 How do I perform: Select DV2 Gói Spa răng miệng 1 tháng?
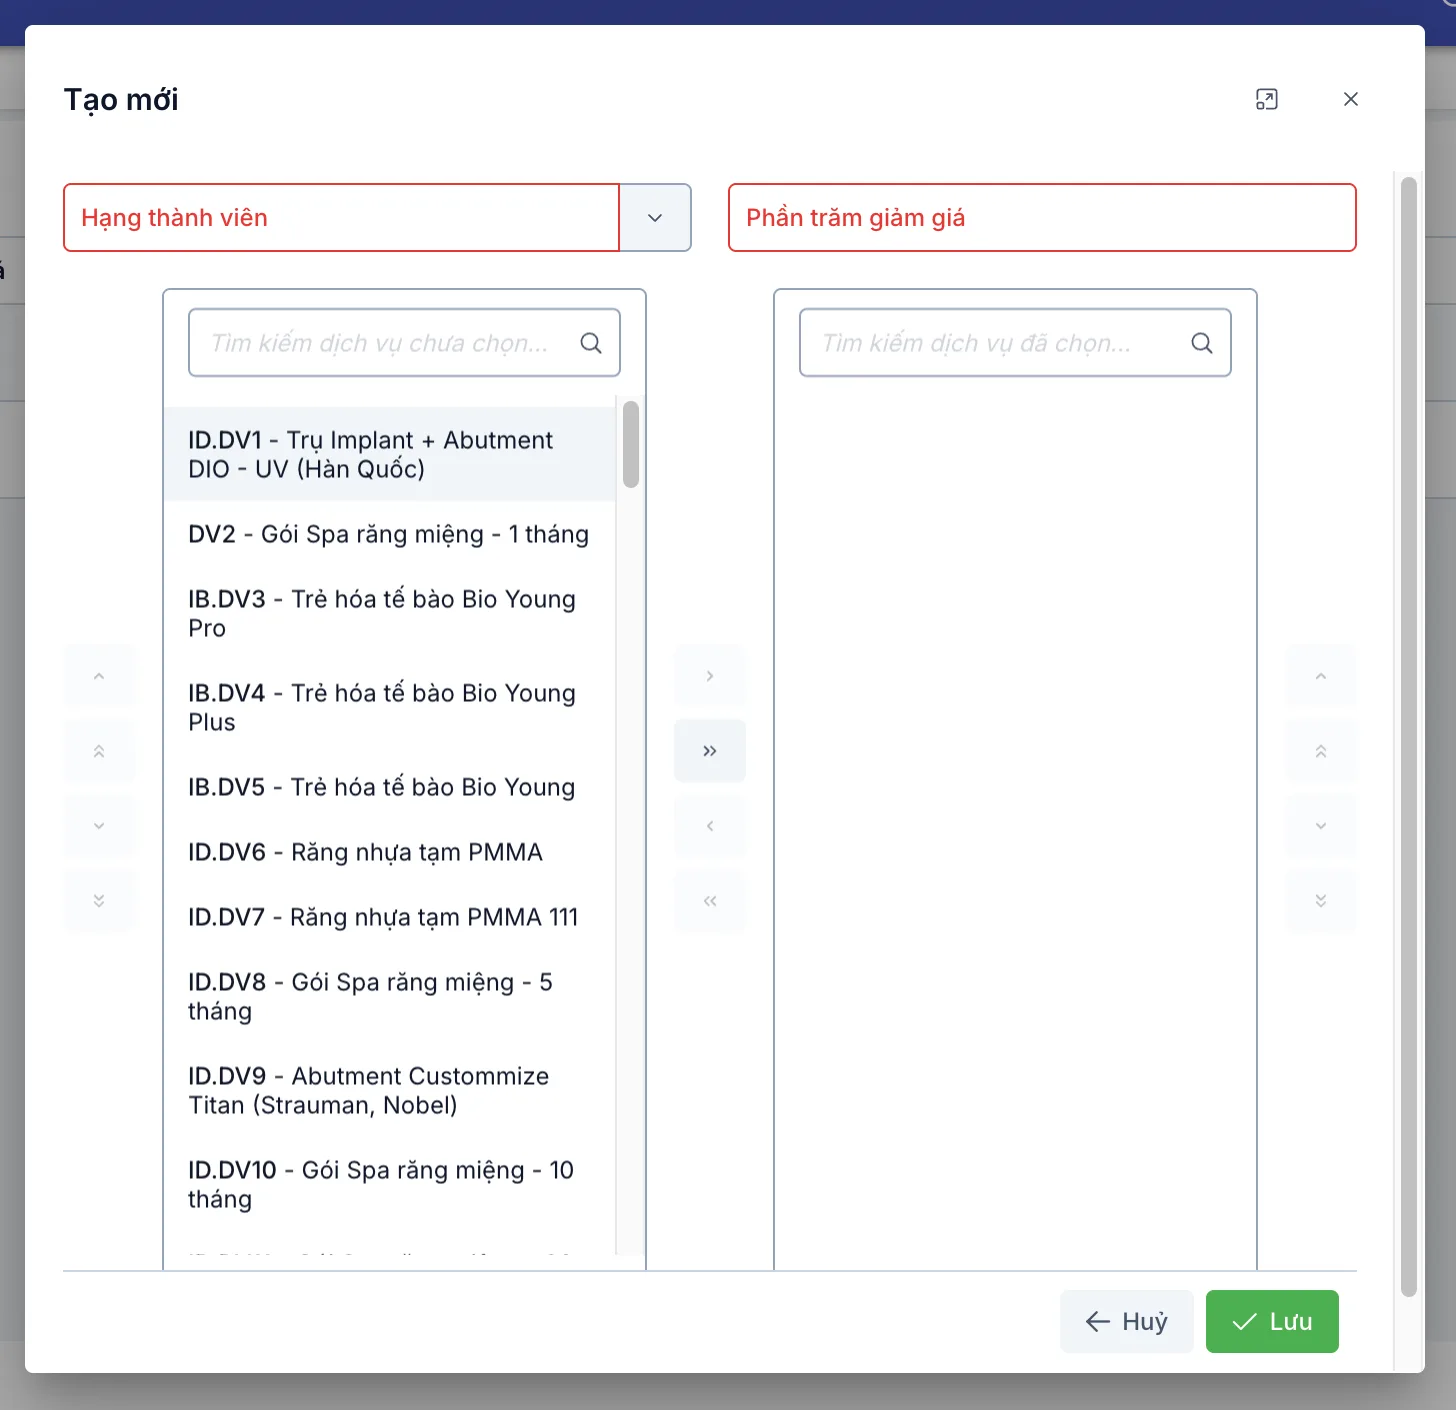point(390,534)
